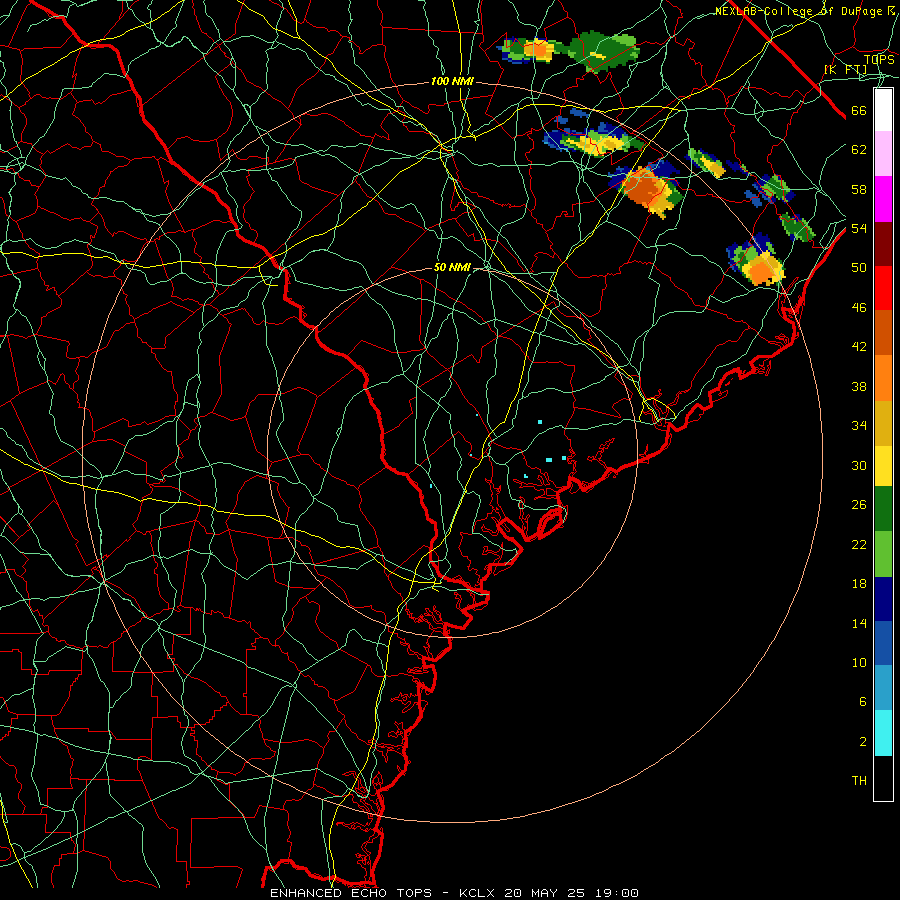Screen dimensions: 900x900
Task: Pick the dark maroon legend swatch
Action: (883, 243)
